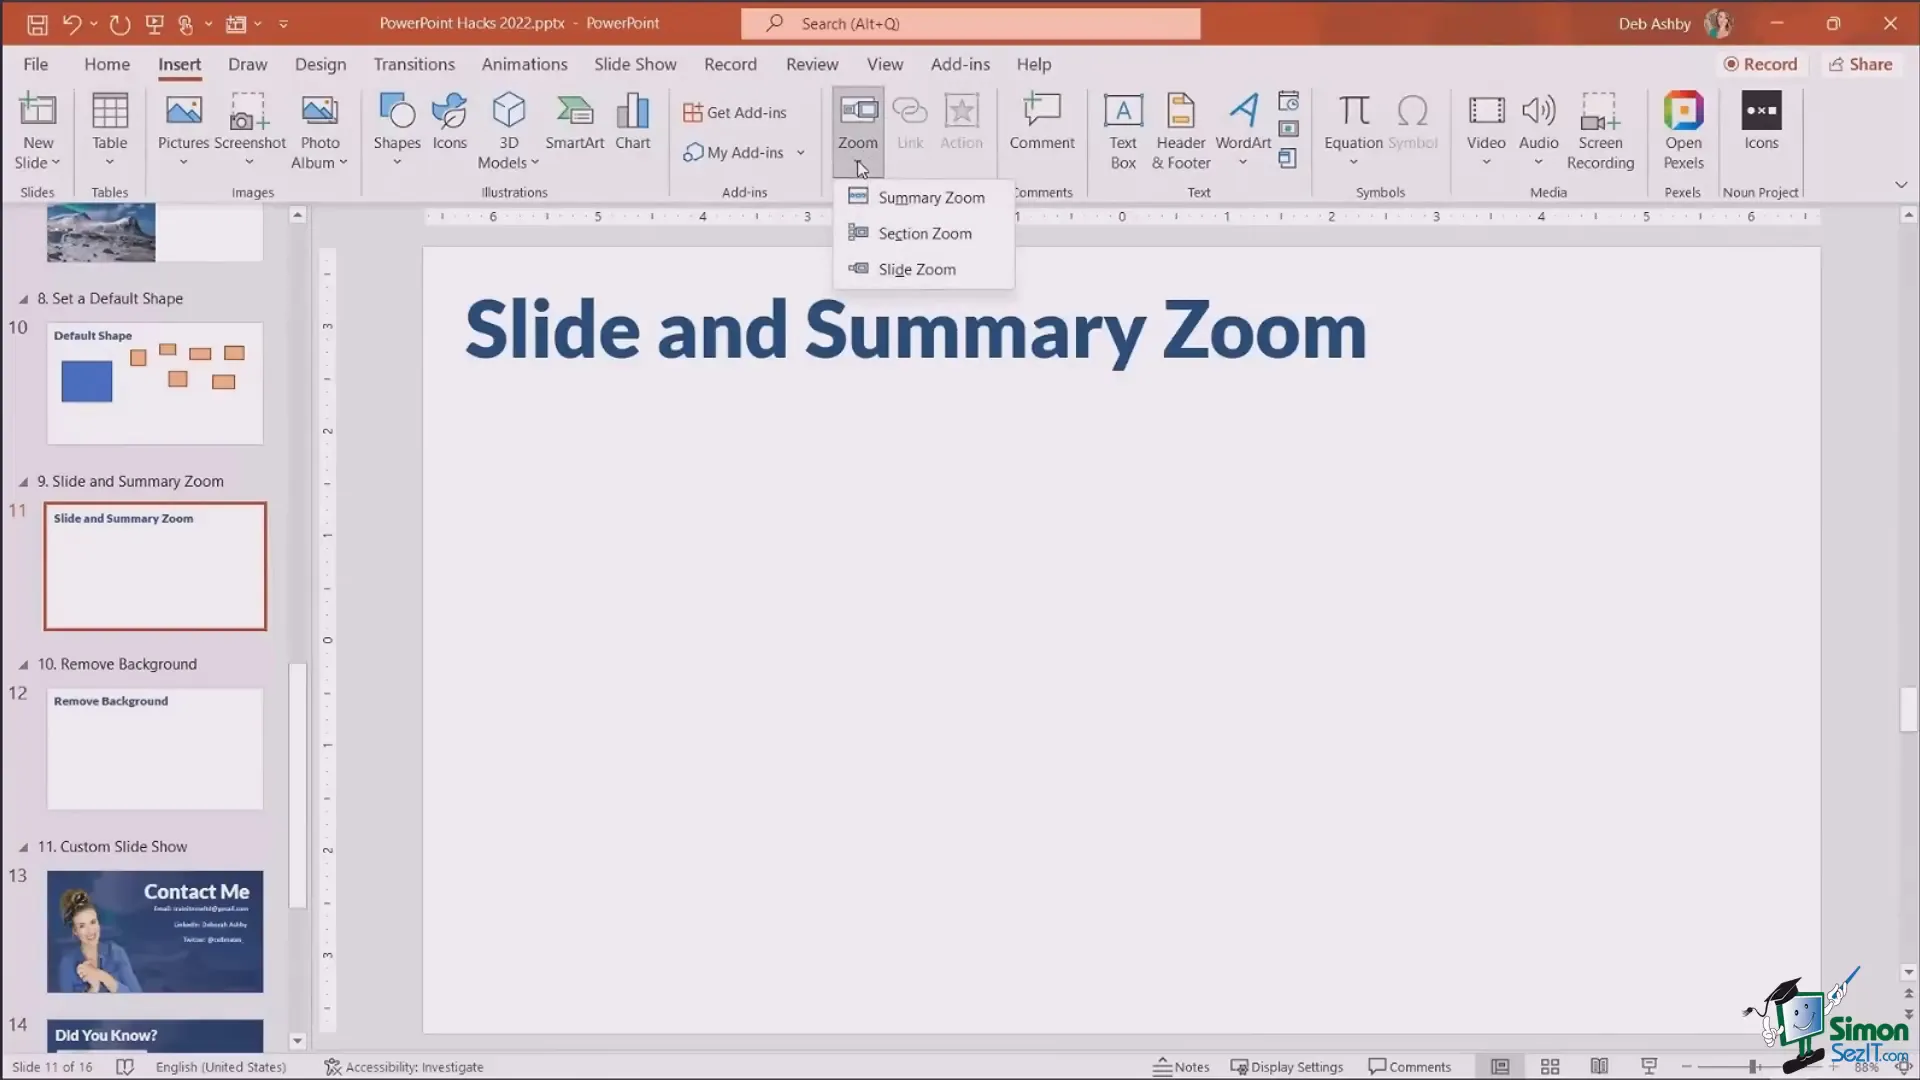Click the Icons tool in Illustrations
The width and height of the screenshot is (1920, 1080).
point(449,122)
